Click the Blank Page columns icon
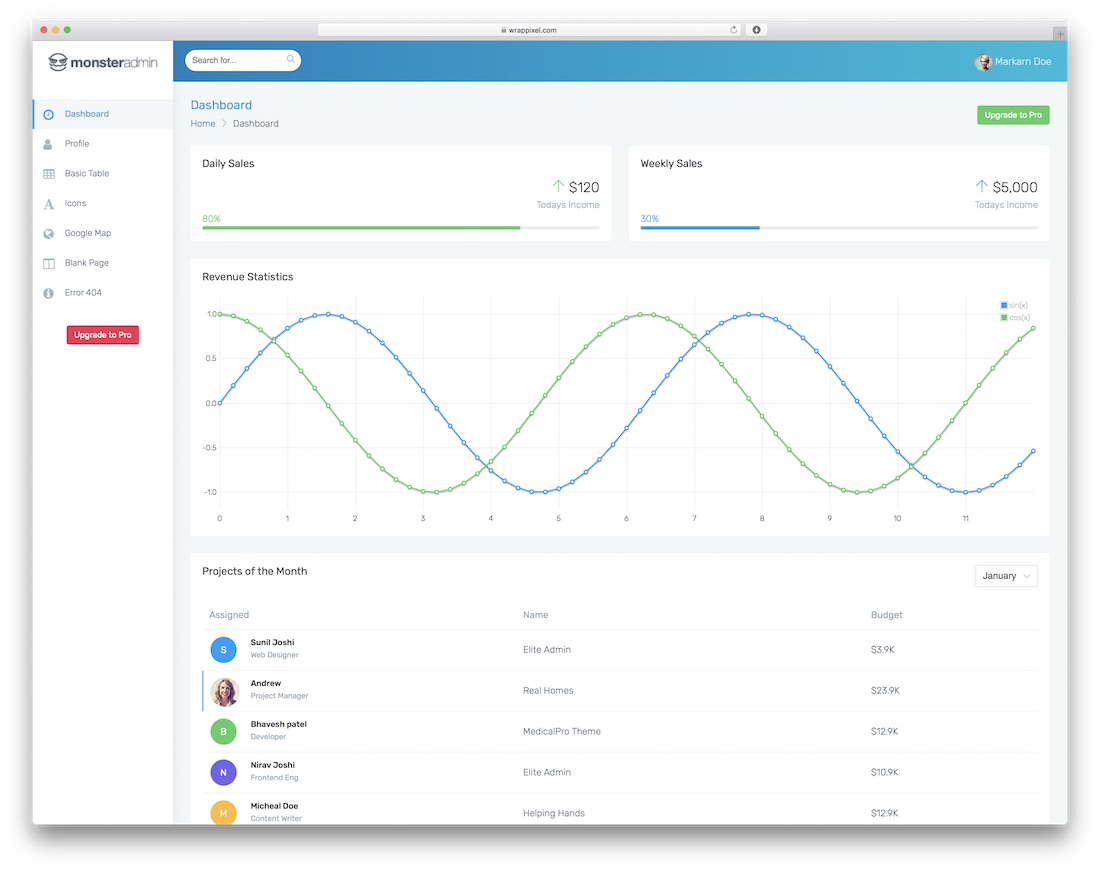This screenshot has height=871, width=1100. (48, 264)
